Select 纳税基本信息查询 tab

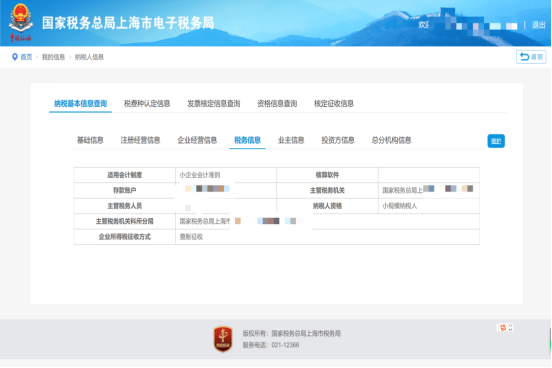point(80,104)
